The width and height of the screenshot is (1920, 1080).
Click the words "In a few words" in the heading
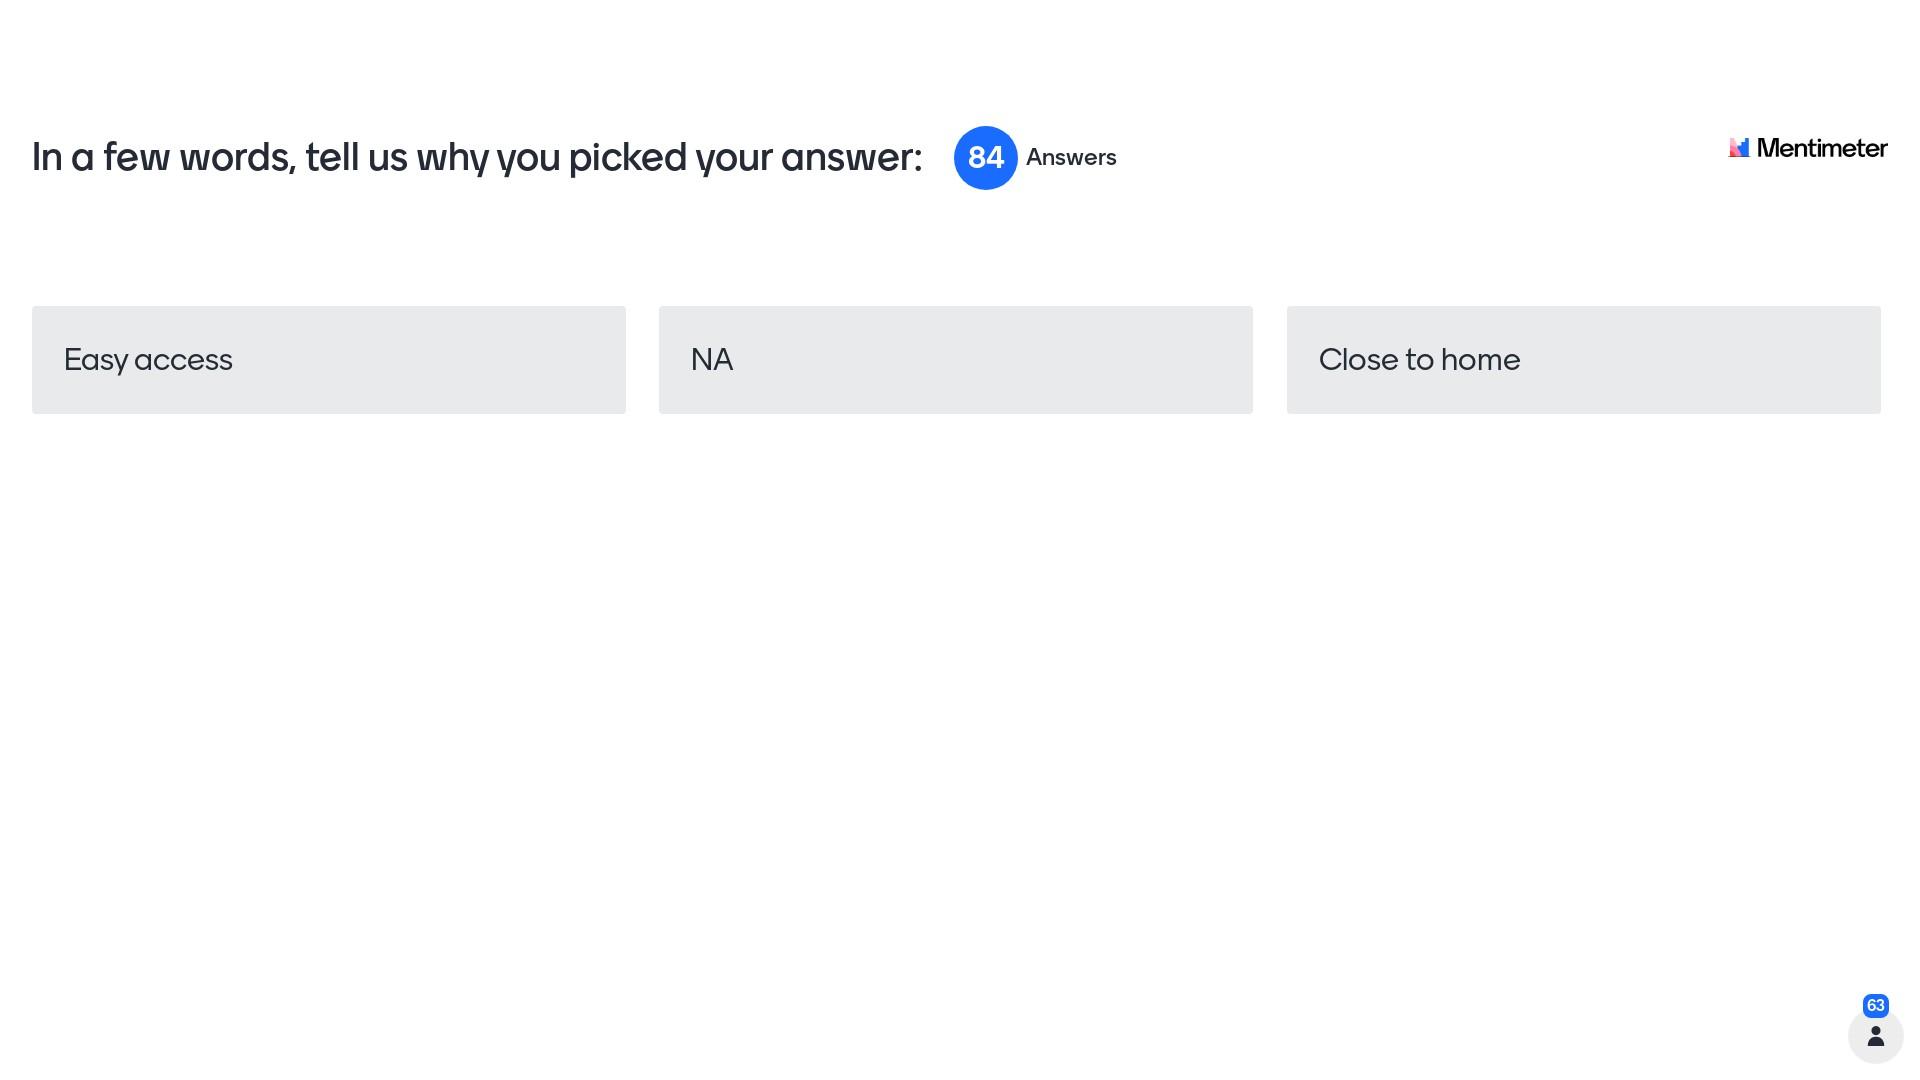click(x=163, y=158)
